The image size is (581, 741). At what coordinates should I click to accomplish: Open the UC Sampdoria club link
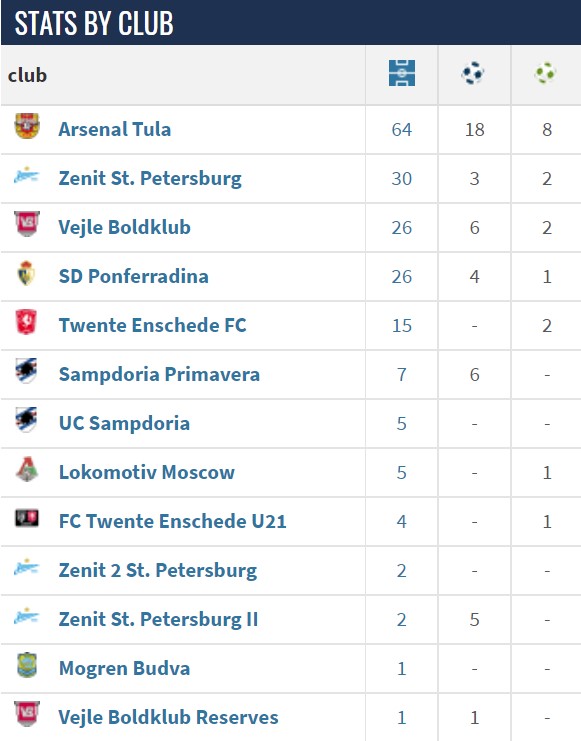tap(124, 423)
